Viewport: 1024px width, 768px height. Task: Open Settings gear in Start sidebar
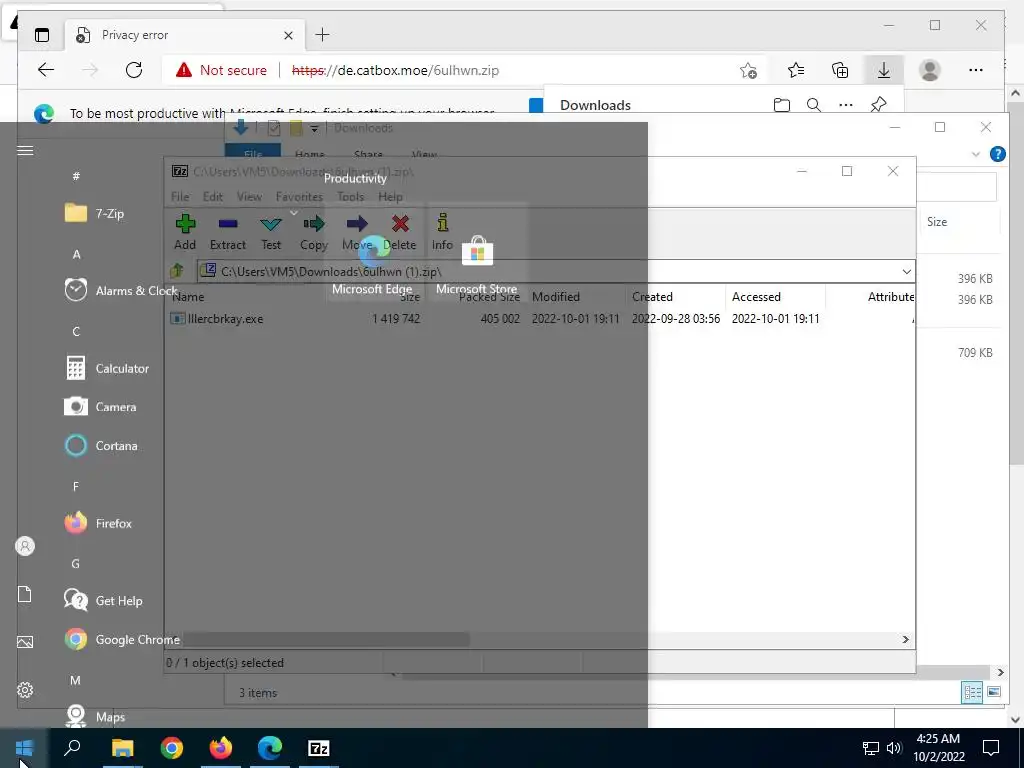(x=25, y=690)
